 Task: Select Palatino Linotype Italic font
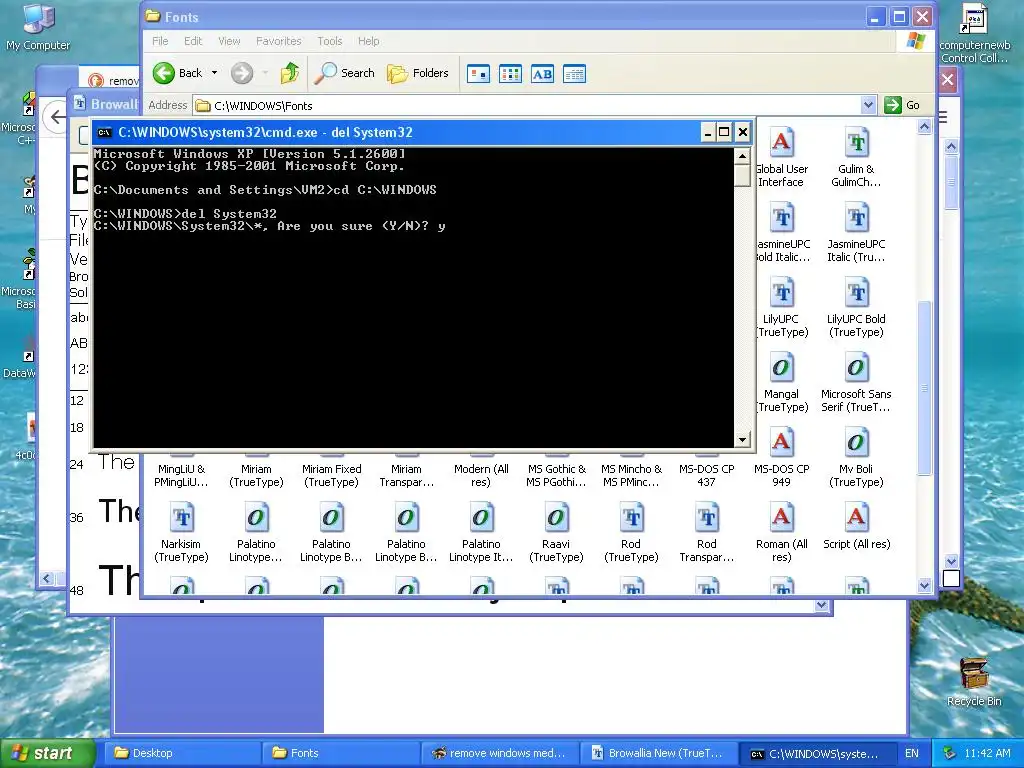pyautogui.click(x=481, y=534)
